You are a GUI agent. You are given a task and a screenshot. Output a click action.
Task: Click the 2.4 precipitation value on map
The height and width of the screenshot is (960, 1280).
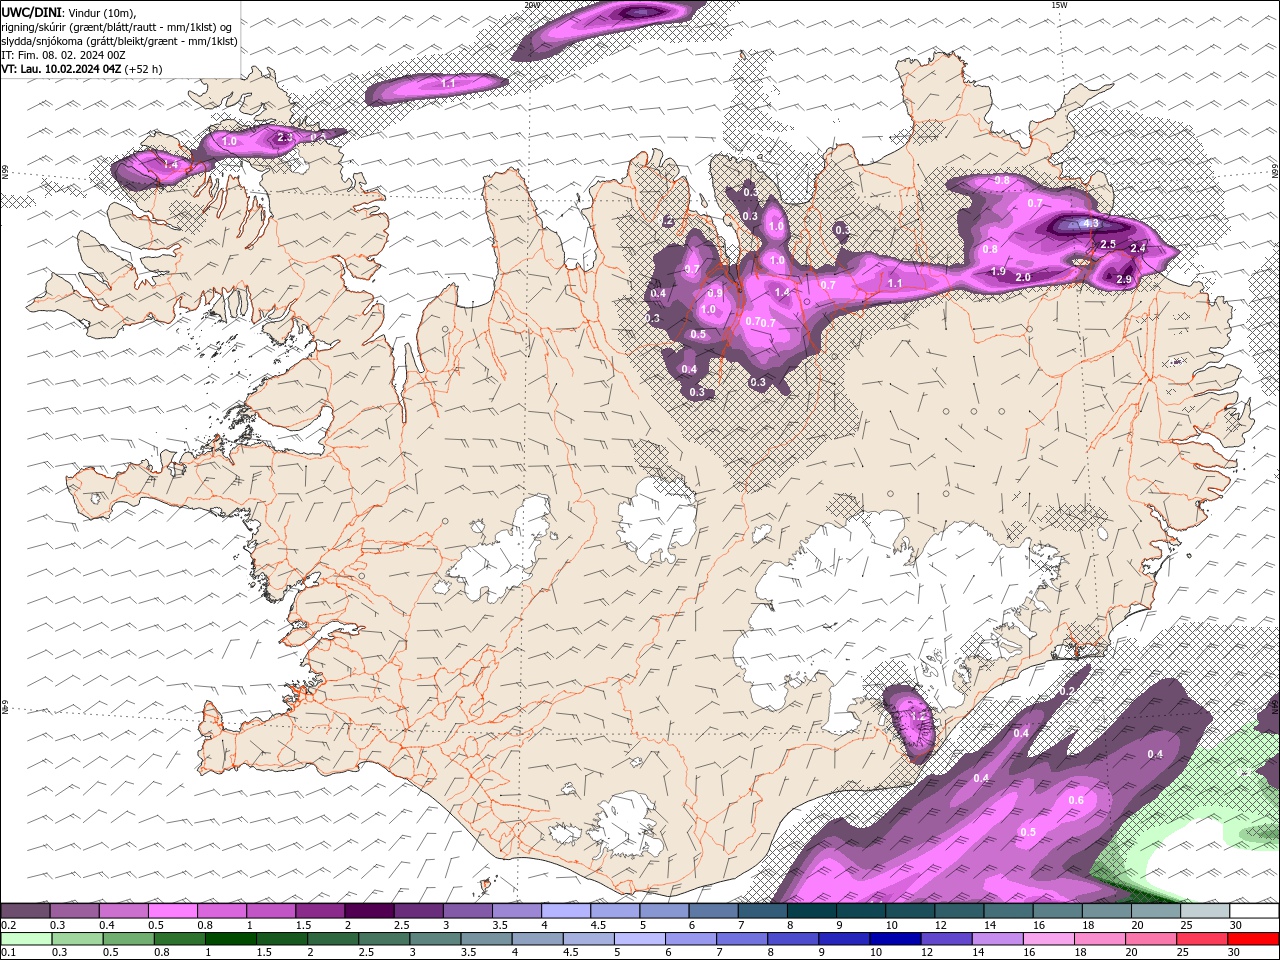[x=1138, y=248]
